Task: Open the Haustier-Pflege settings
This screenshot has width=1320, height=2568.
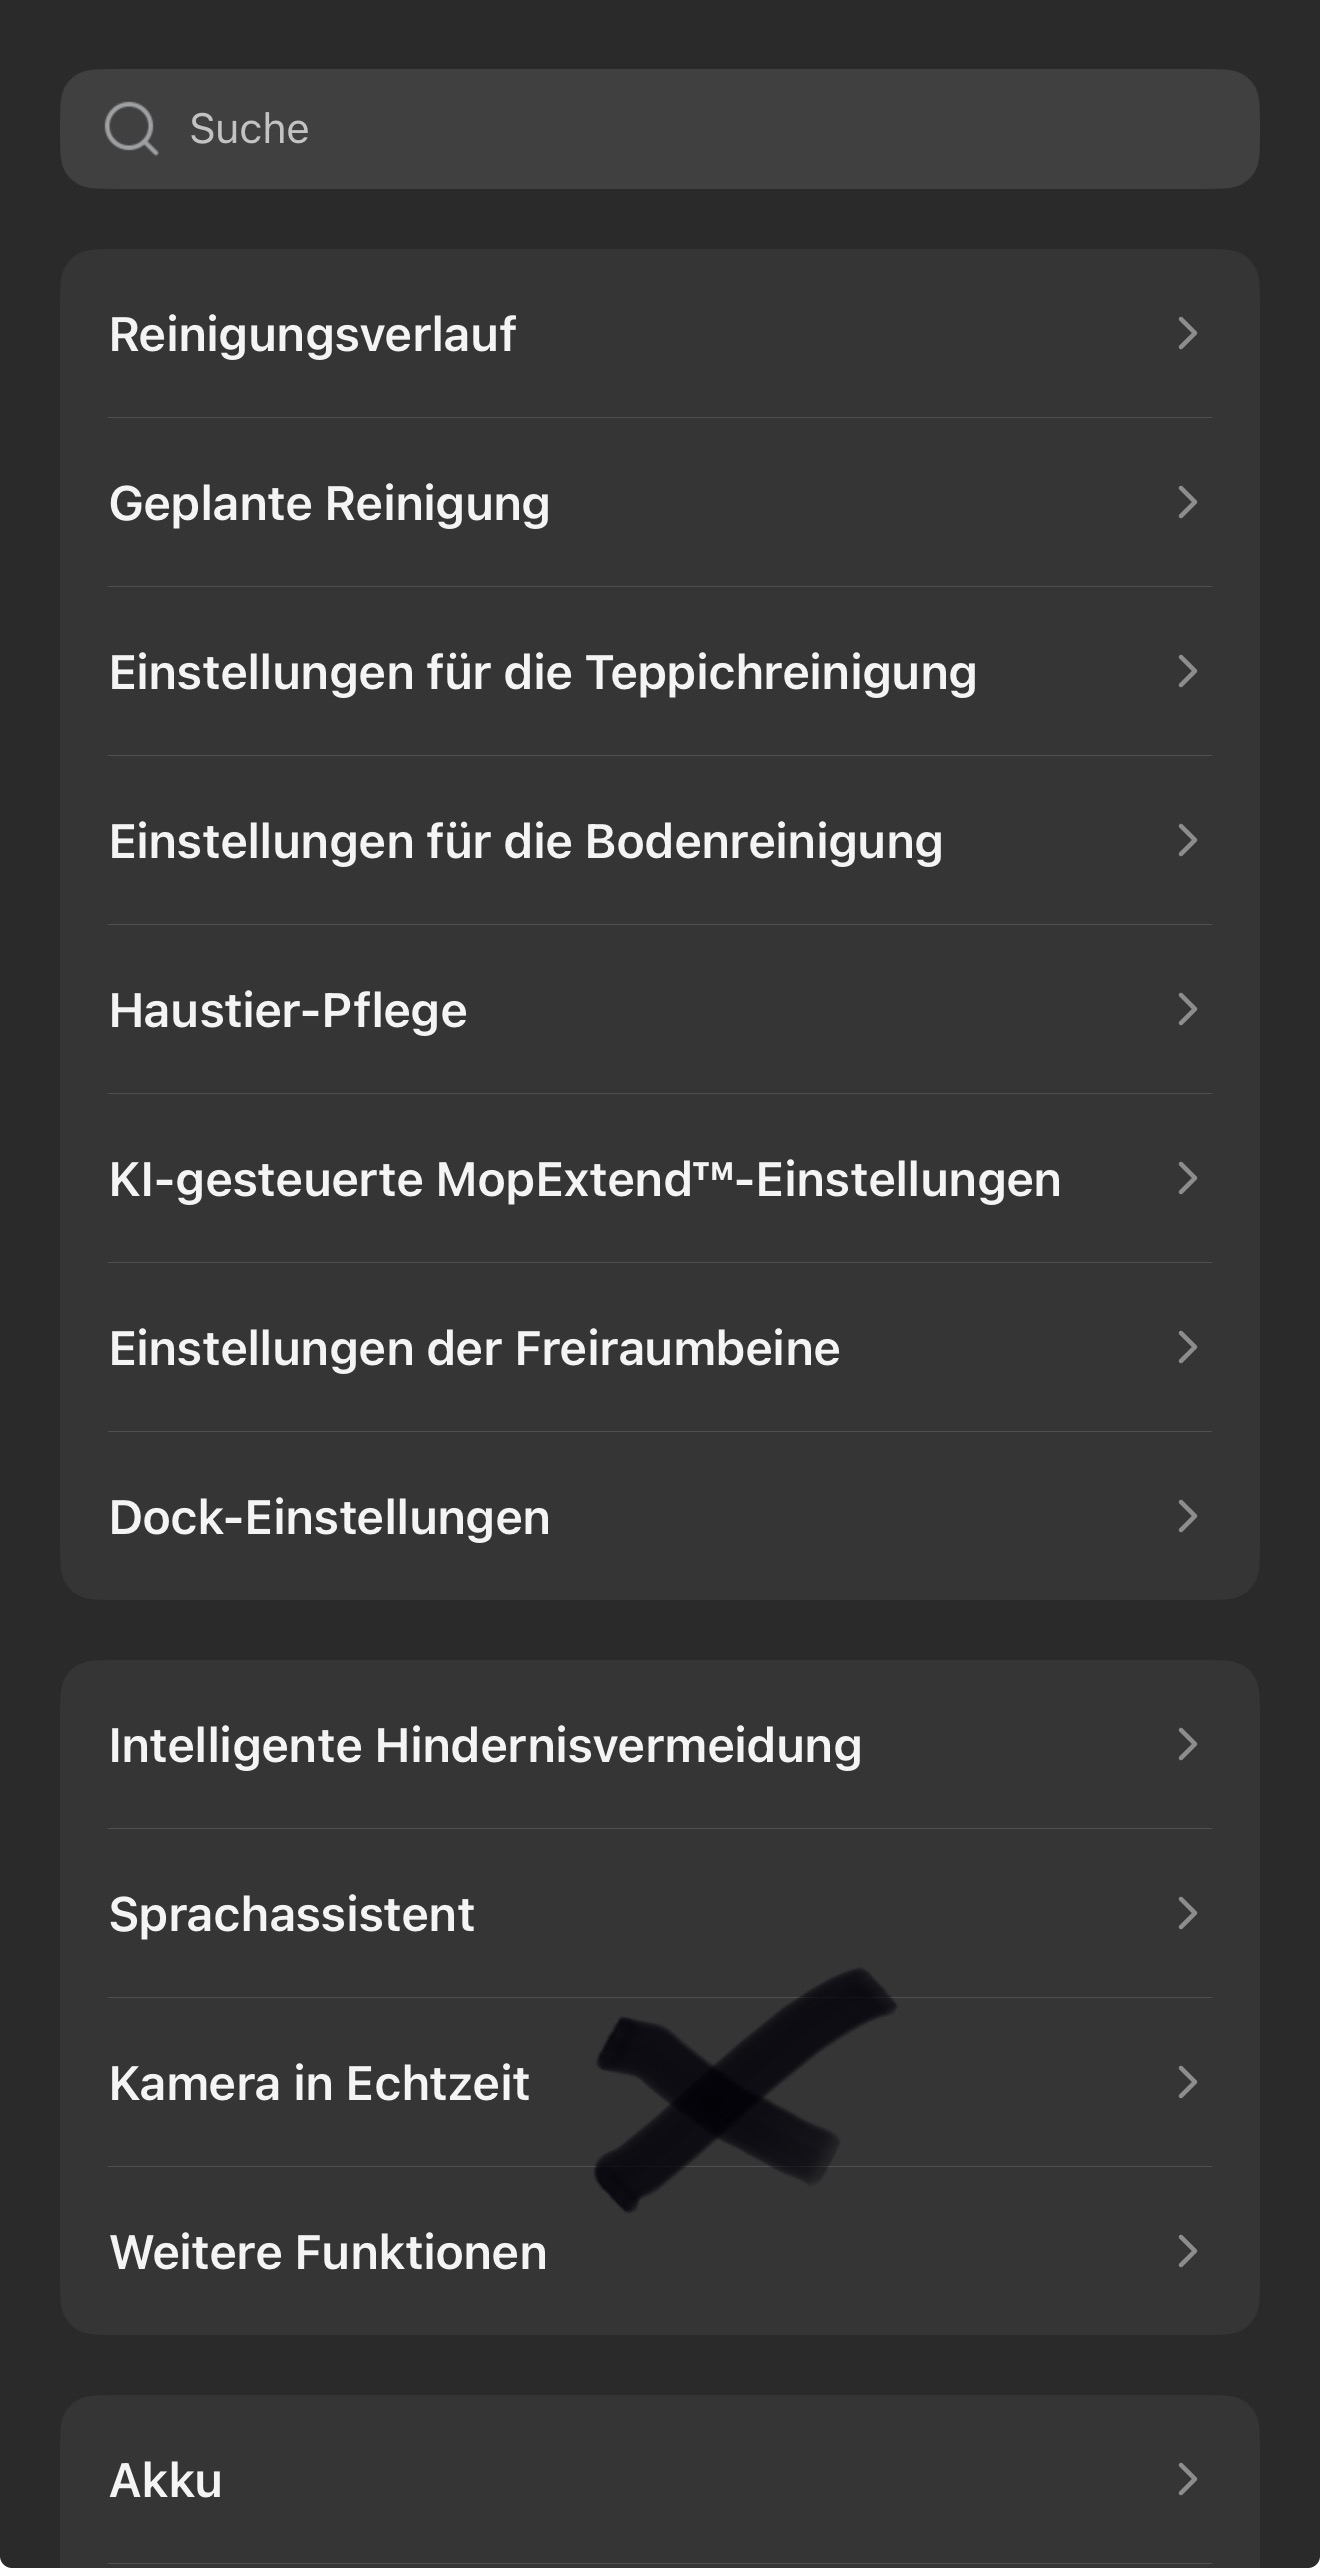Action: (288, 1010)
